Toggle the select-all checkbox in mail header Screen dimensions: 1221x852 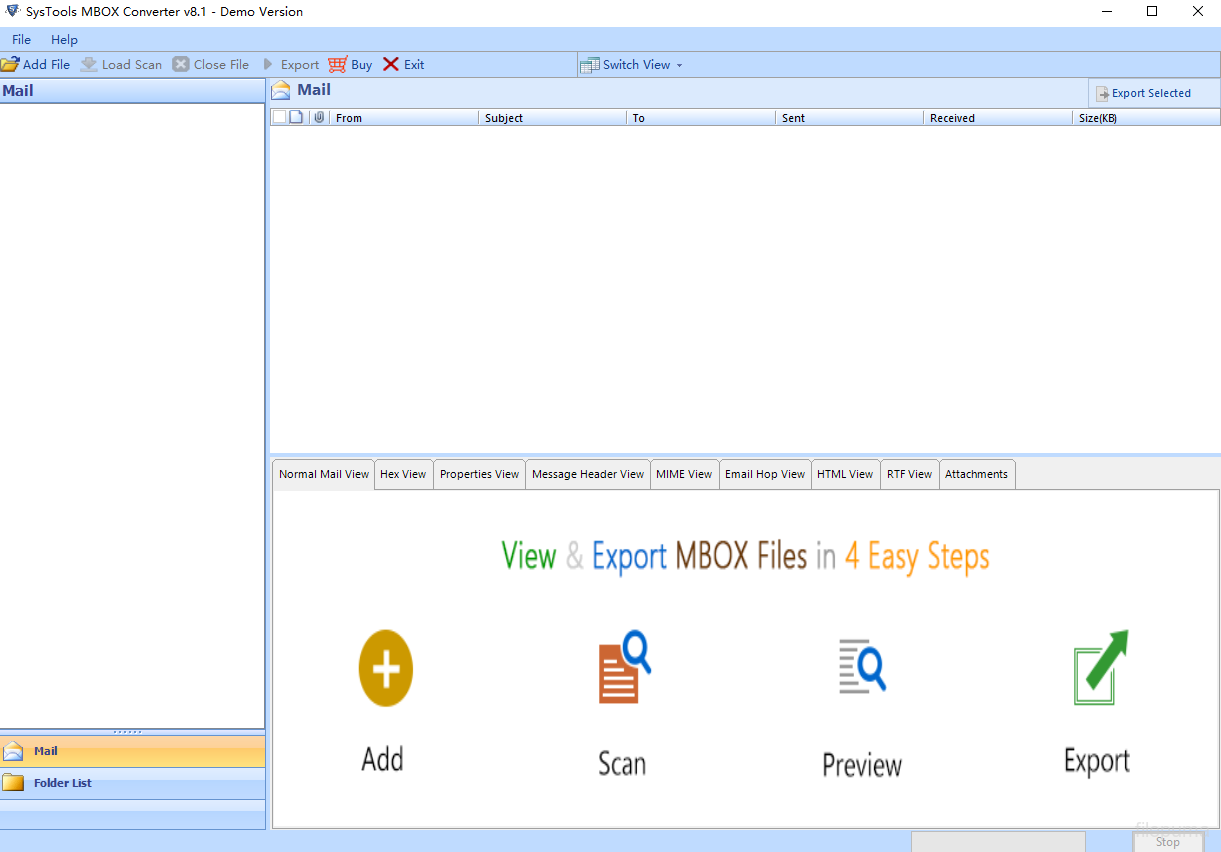(279, 117)
